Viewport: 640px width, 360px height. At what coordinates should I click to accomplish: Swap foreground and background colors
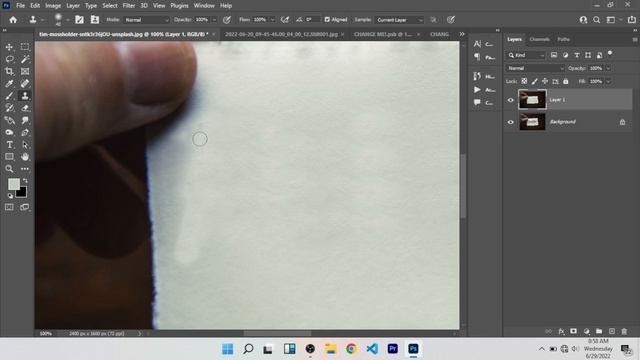[x=25, y=180]
